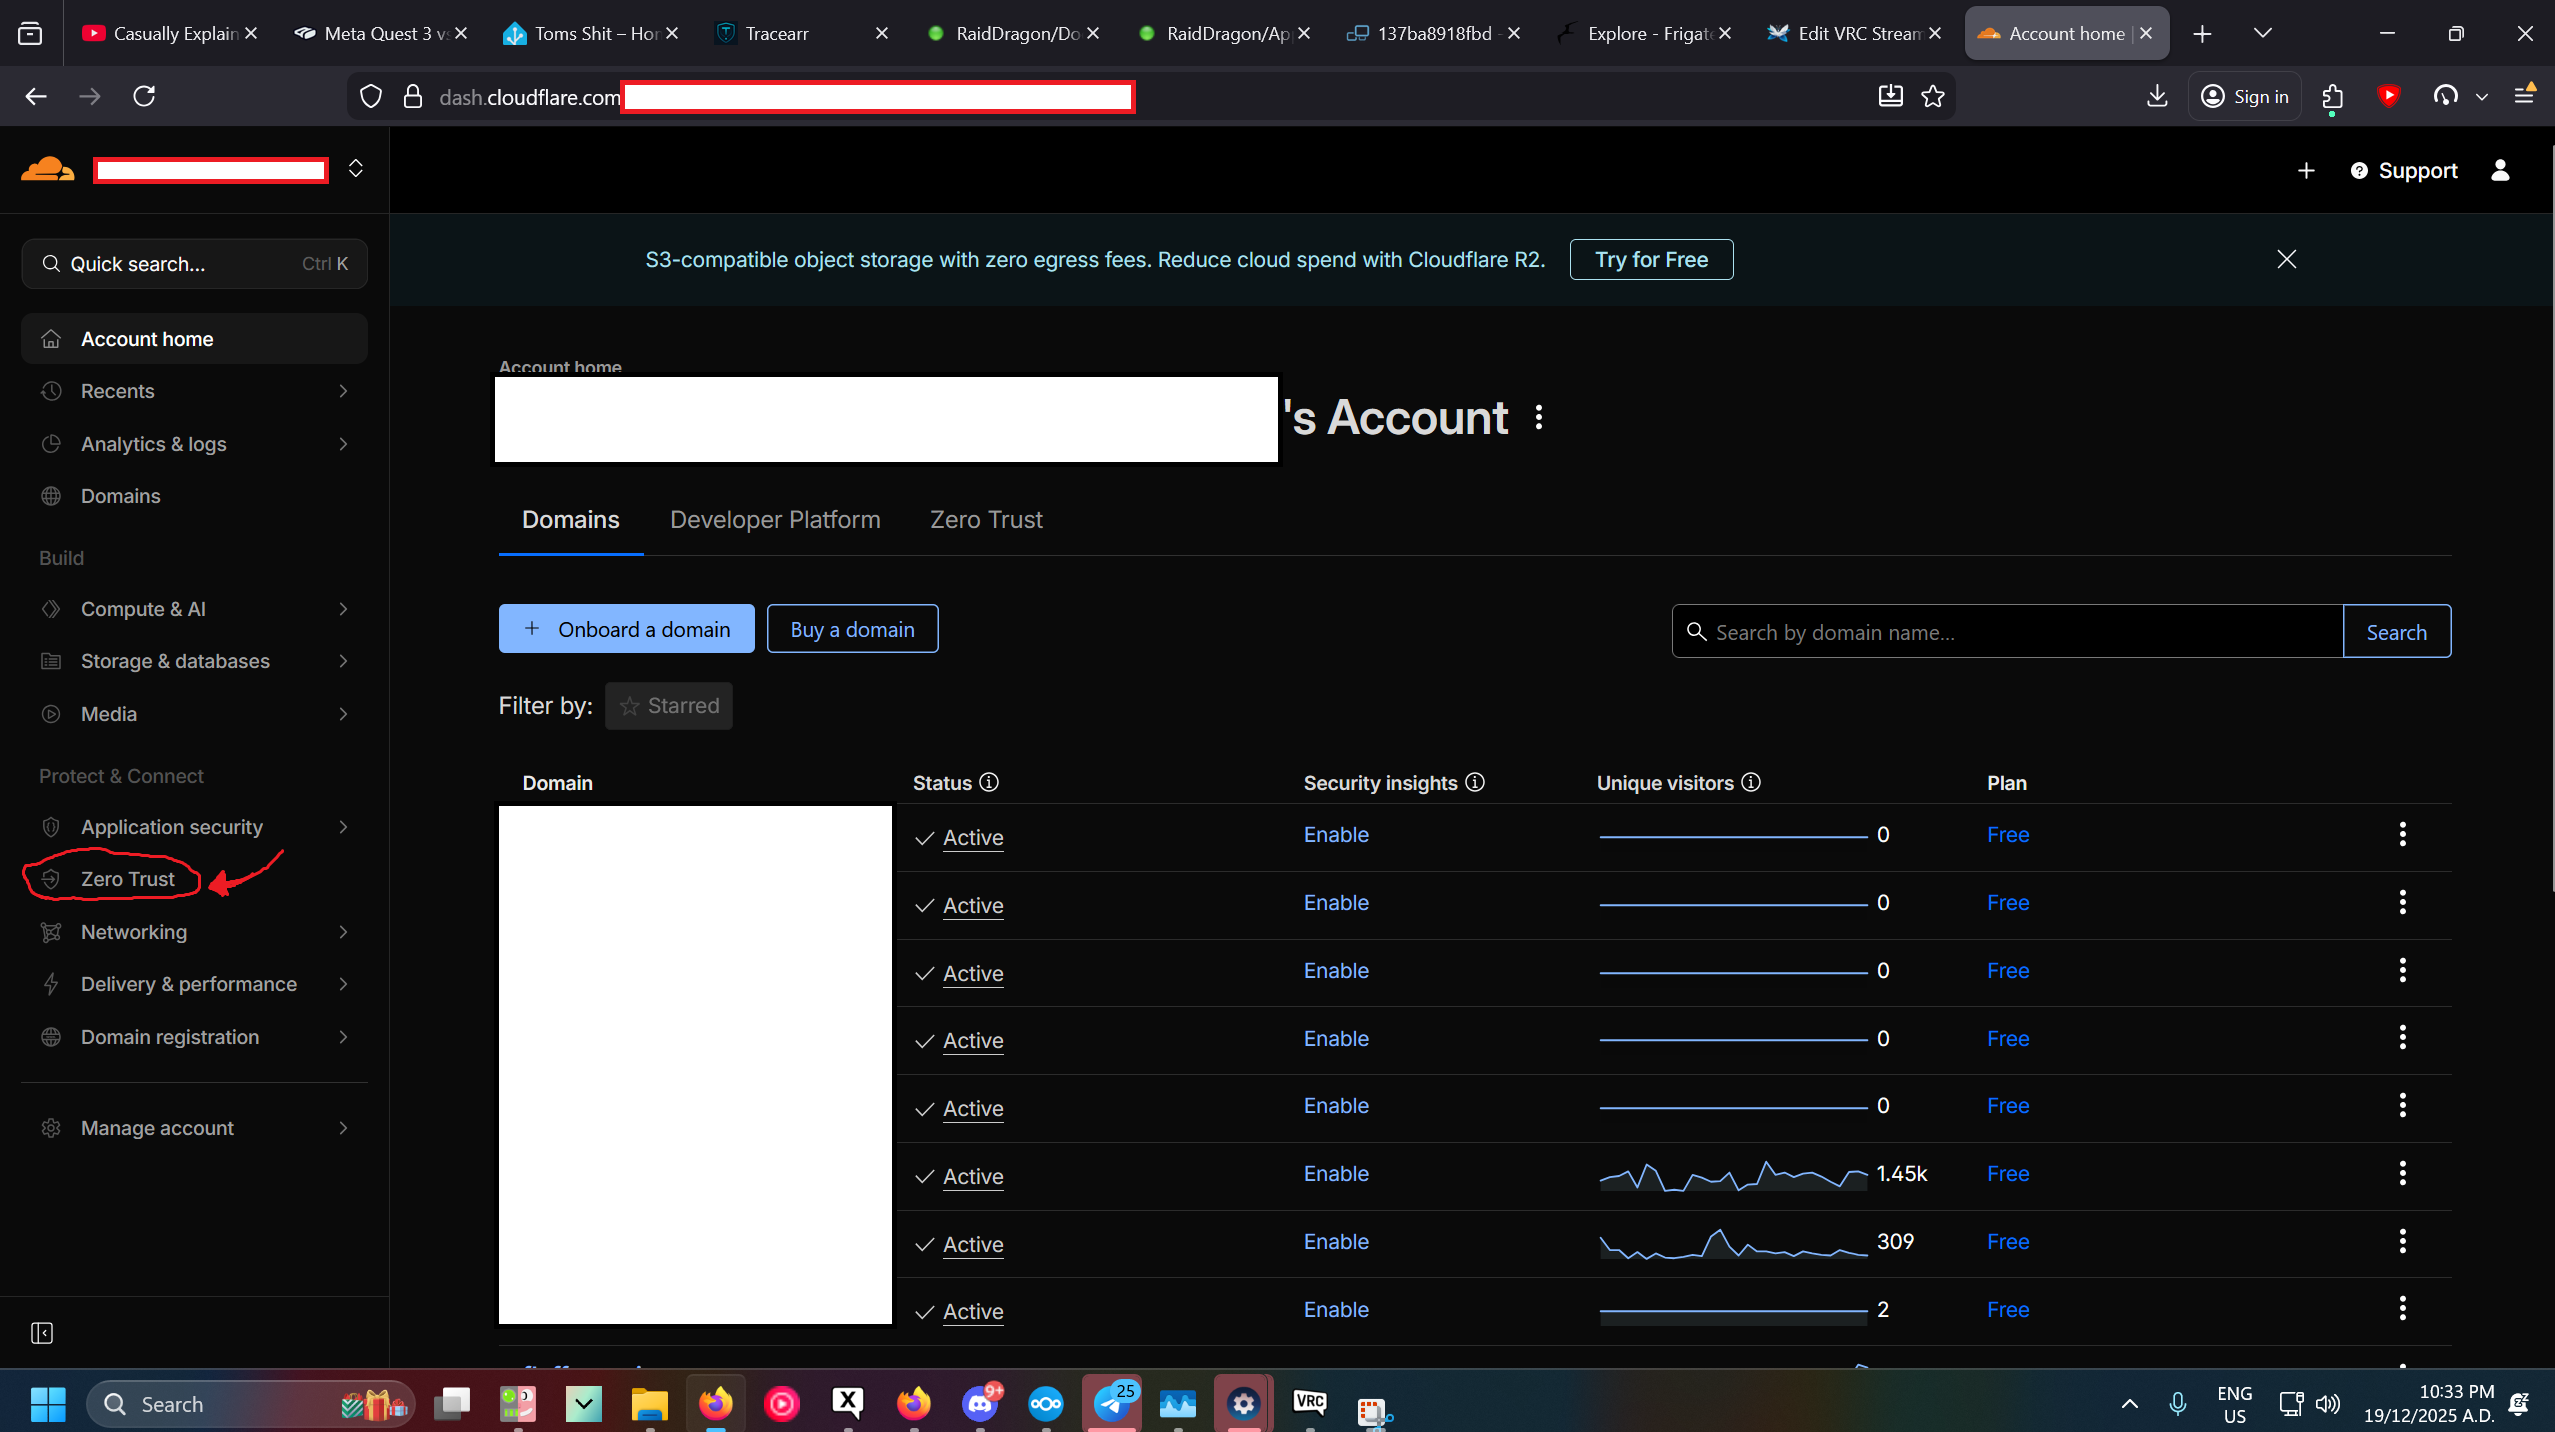Open the account switcher dropdown

355,169
